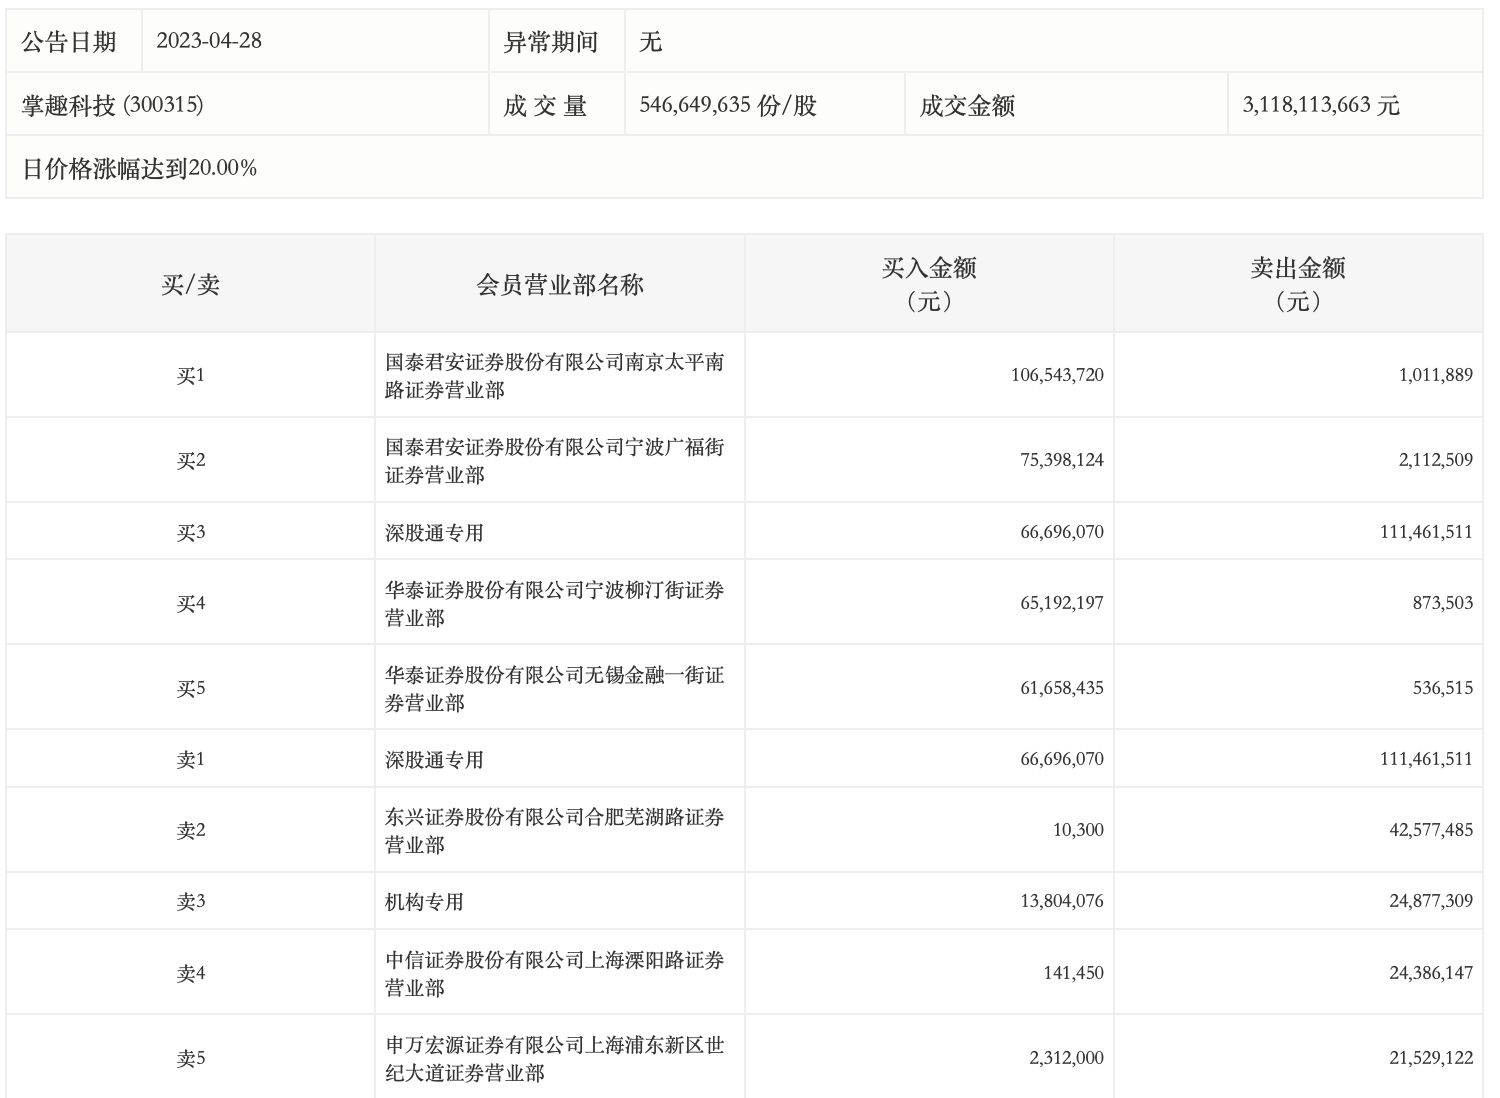Screen dimensions: 1500x1098
Task: Open 申万宏源 上海浦东新区世纪大道 entry
Action: coord(554,1059)
